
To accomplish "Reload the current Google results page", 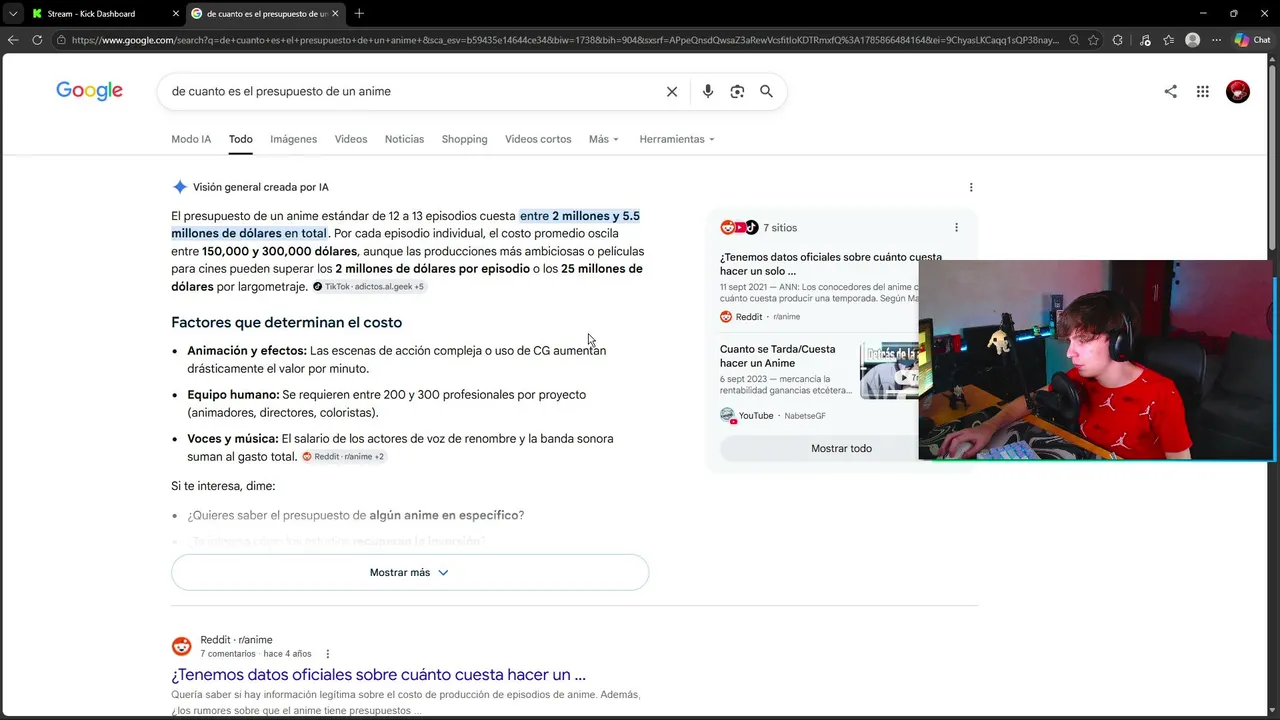I will pyautogui.click(x=37, y=40).
